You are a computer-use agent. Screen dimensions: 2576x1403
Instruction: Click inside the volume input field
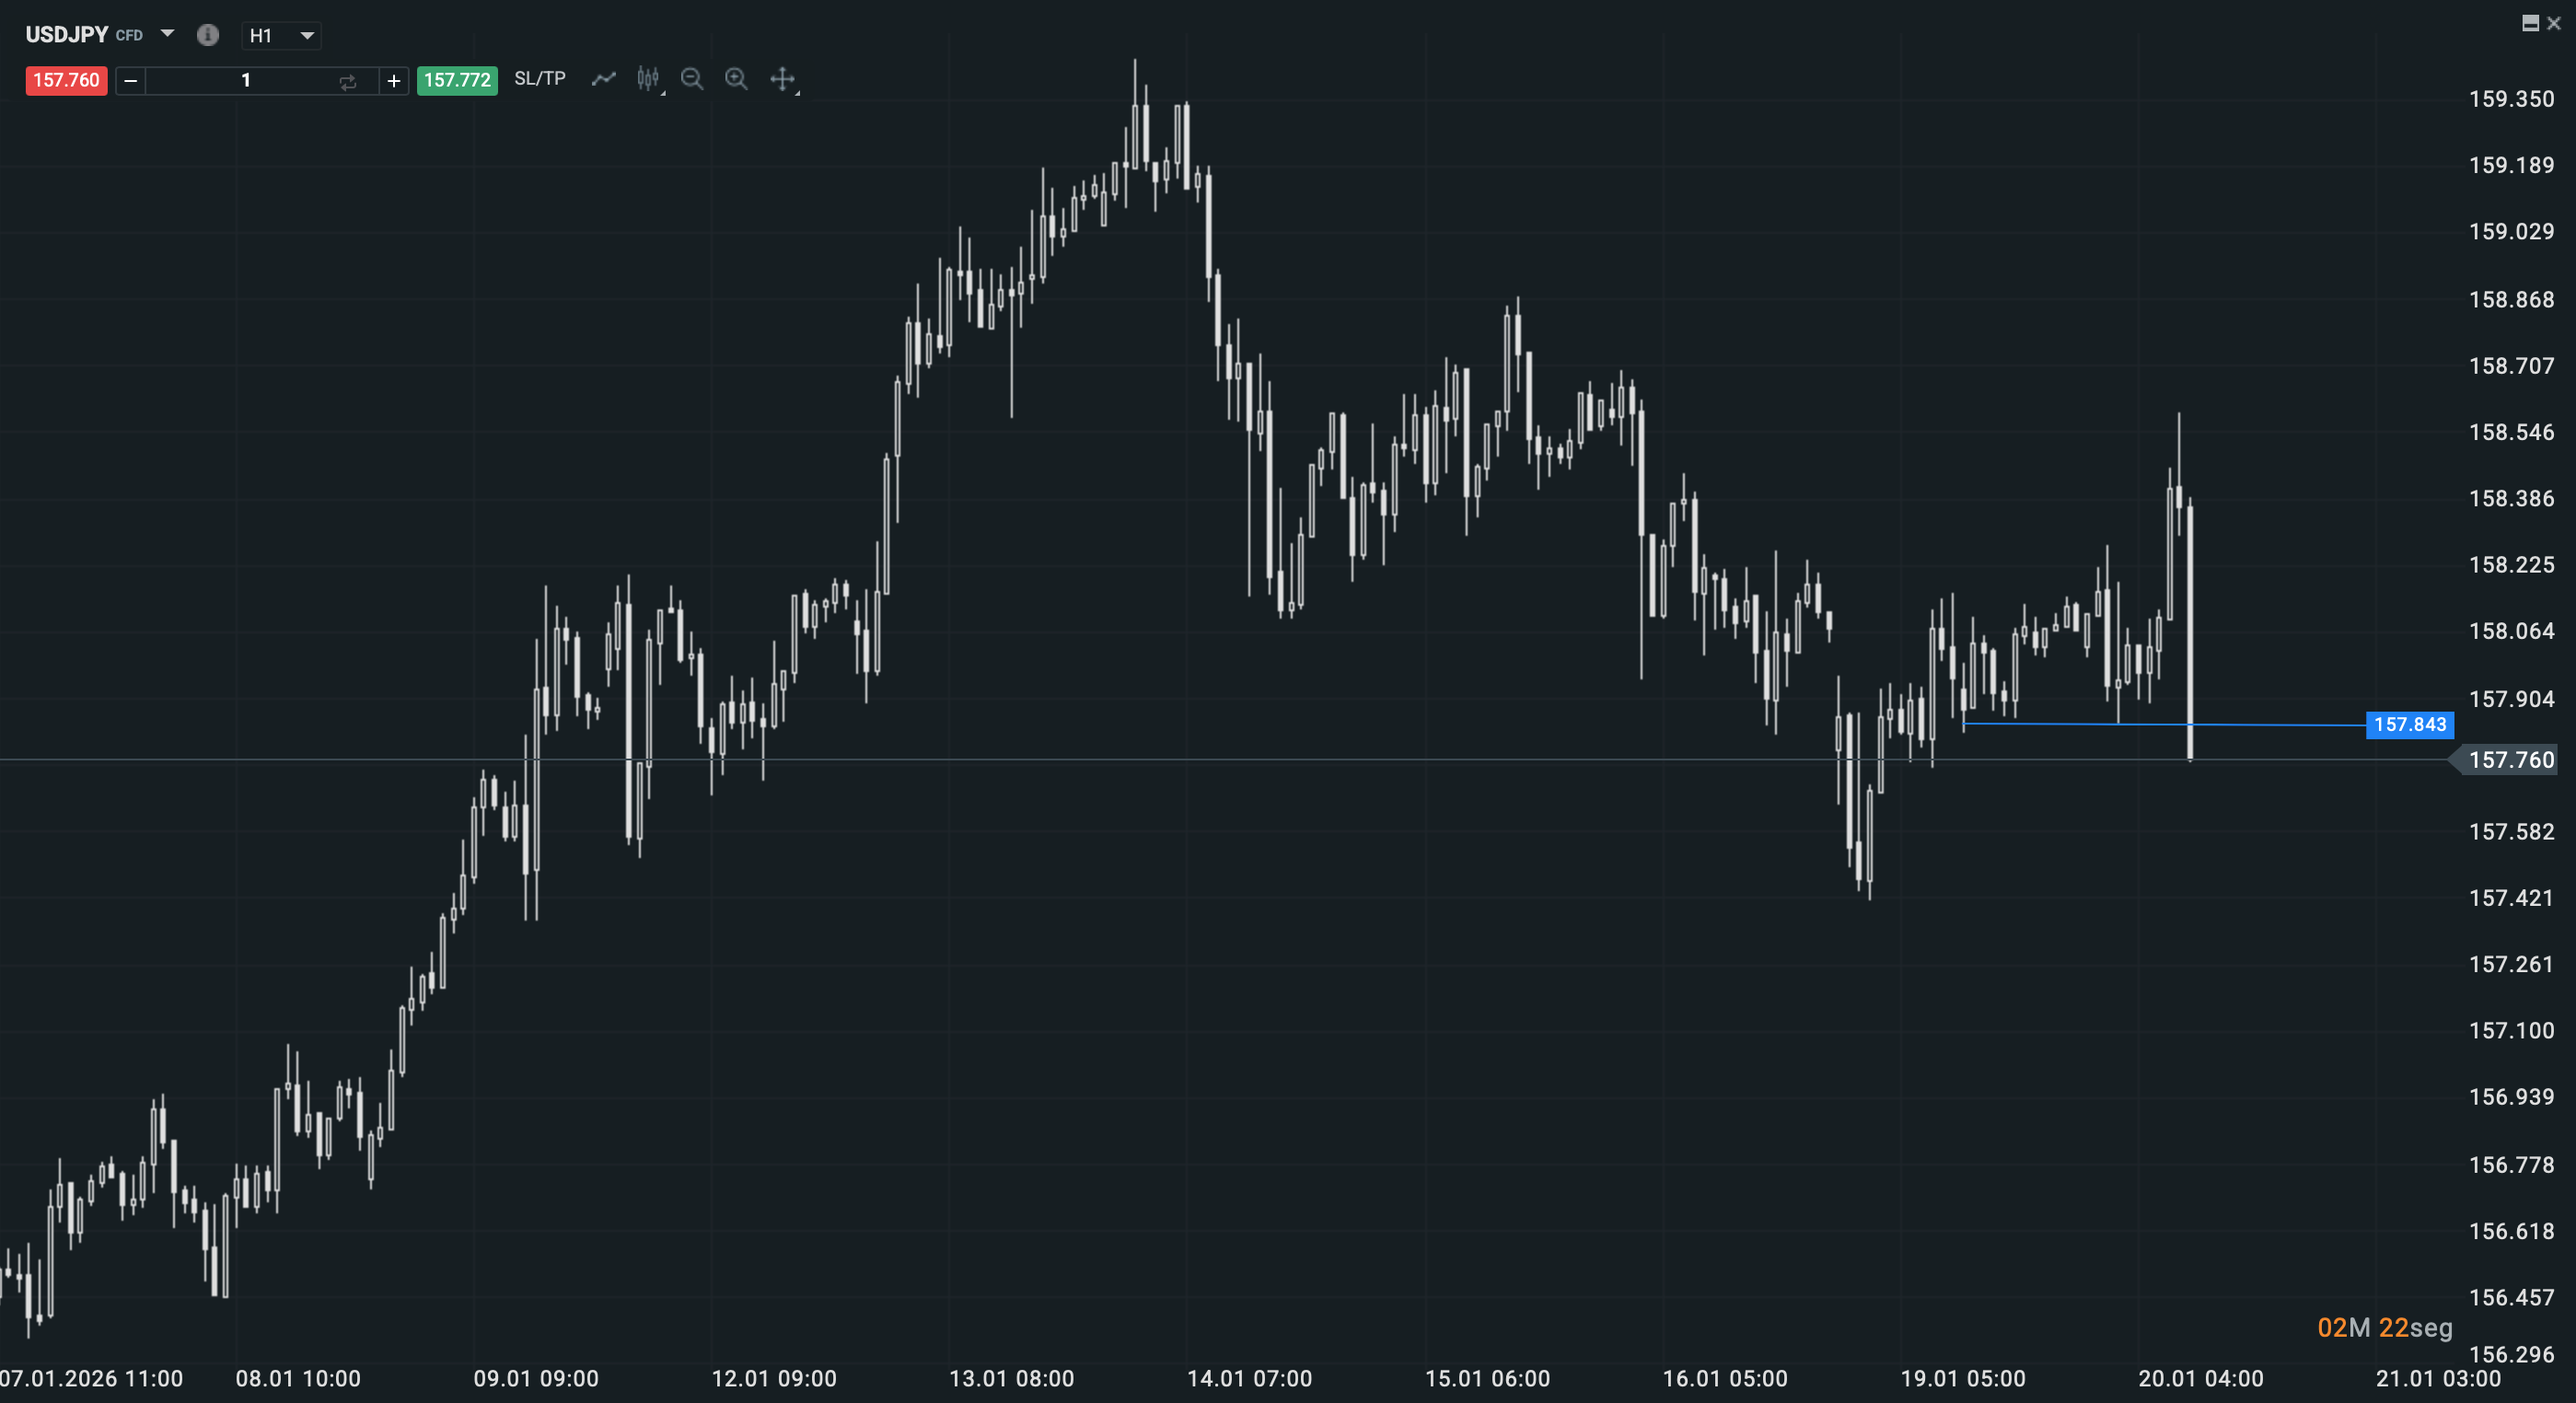246,81
